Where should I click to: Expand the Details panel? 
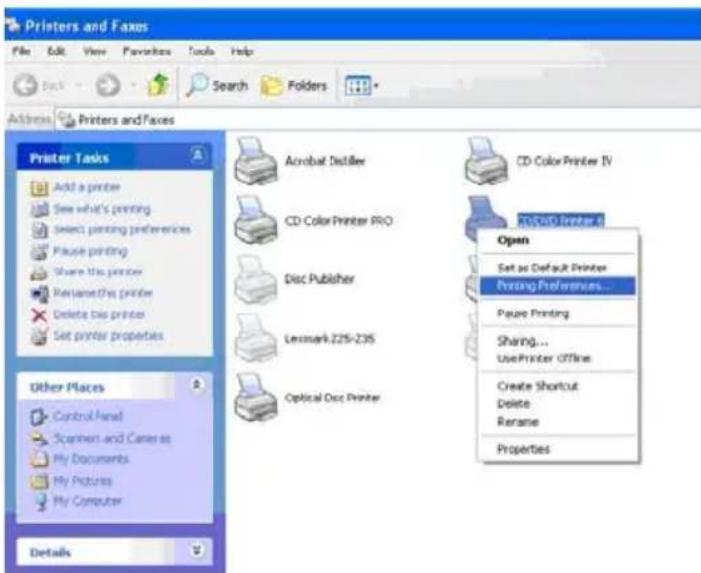(x=197, y=550)
